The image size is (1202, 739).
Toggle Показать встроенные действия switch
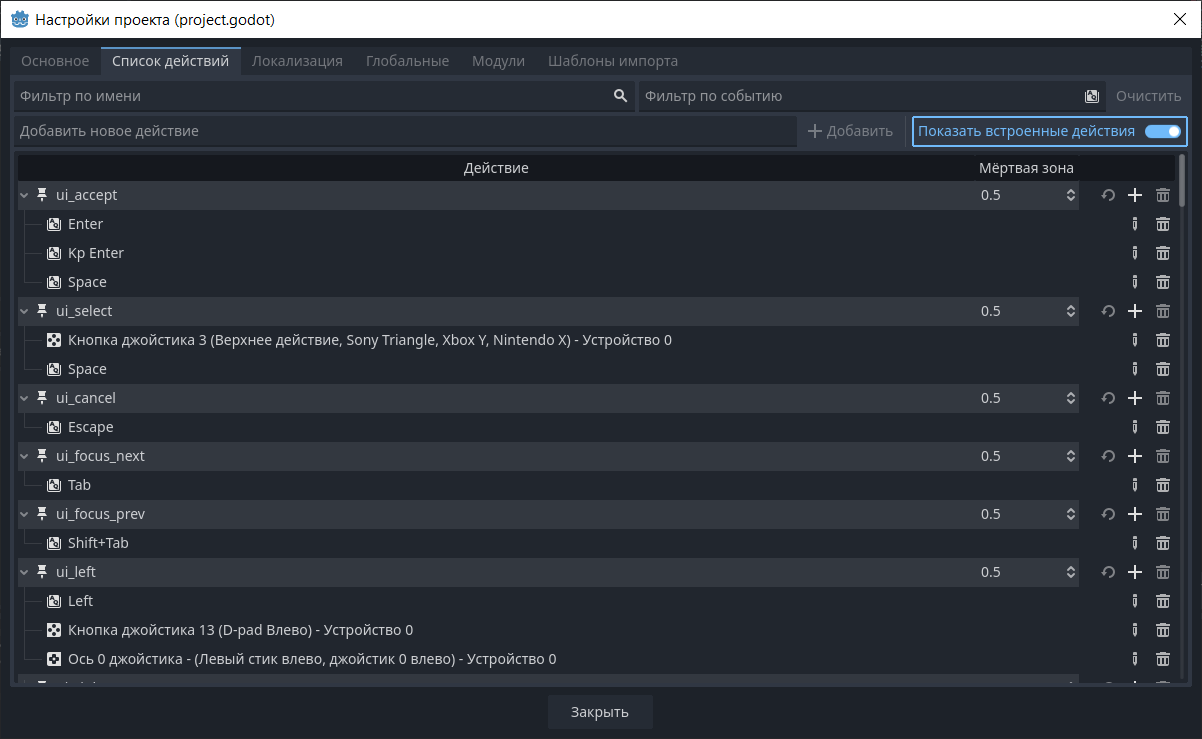coord(1162,131)
